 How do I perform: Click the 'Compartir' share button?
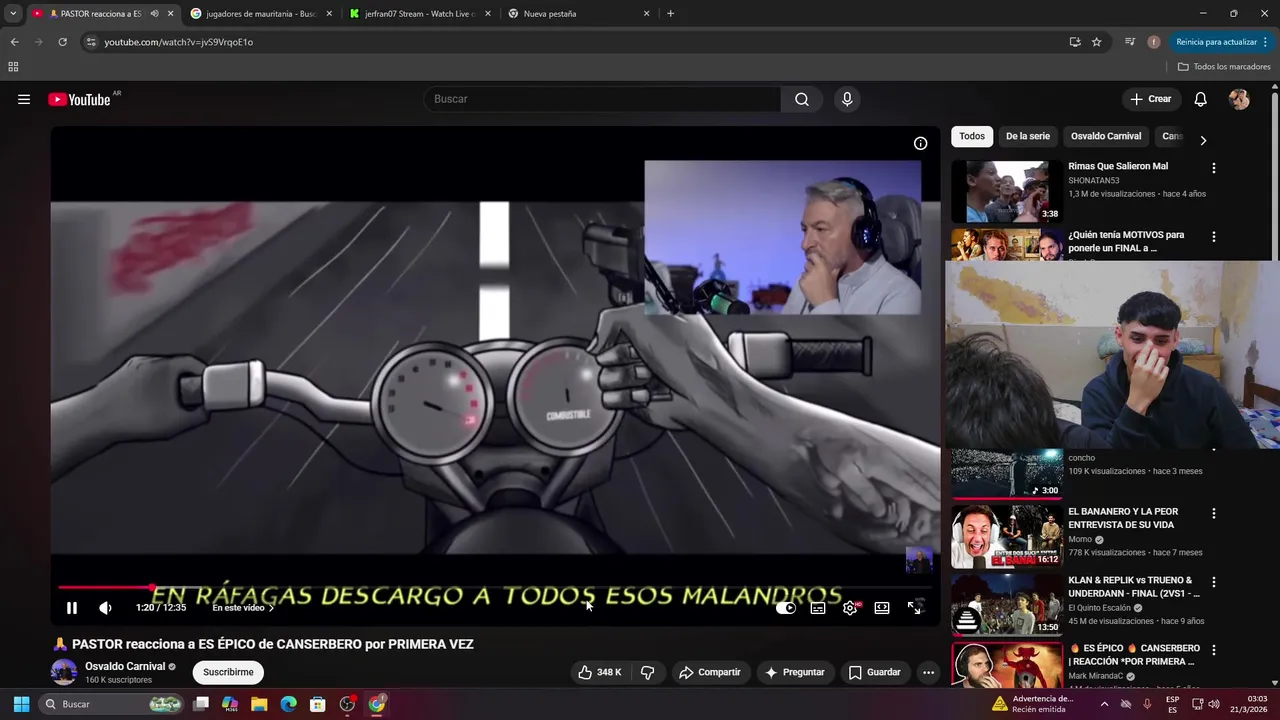pyautogui.click(x=709, y=672)
